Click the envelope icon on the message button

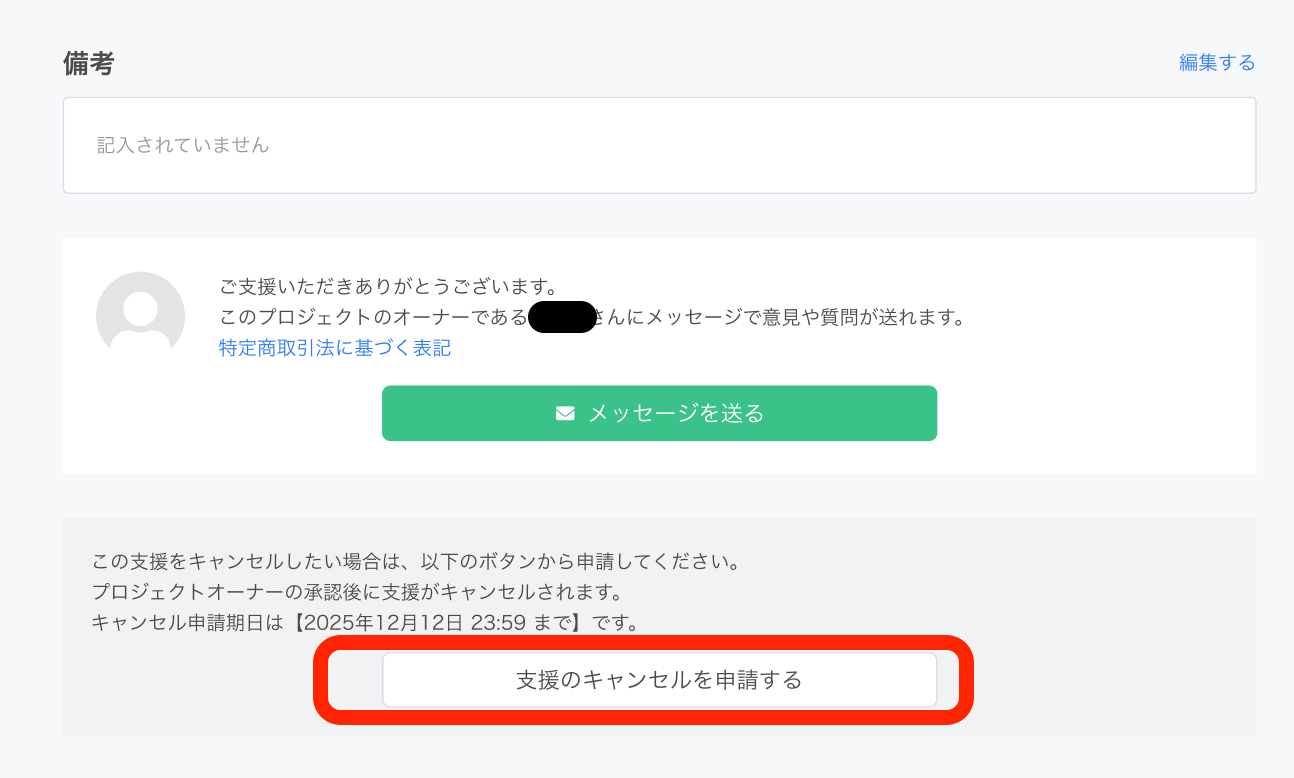click(565, 412)
